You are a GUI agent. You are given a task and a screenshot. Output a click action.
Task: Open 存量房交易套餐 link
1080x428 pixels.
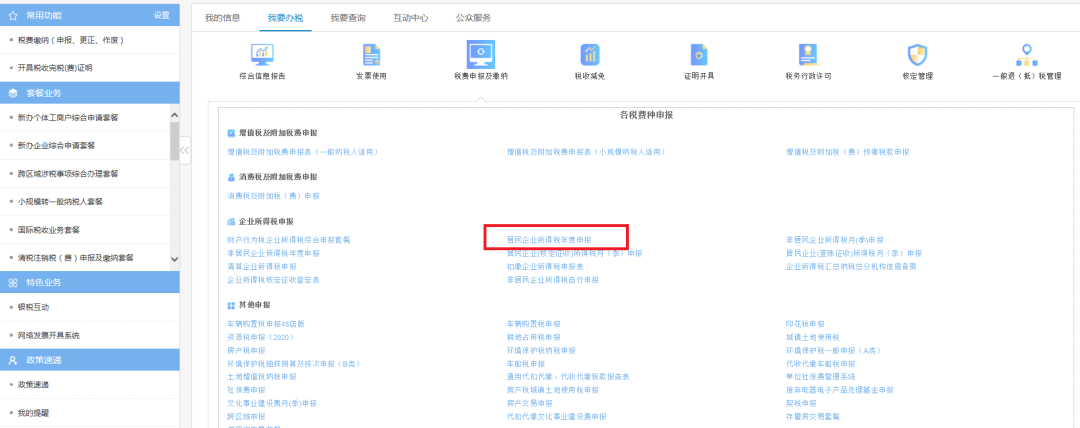[813, 416]
